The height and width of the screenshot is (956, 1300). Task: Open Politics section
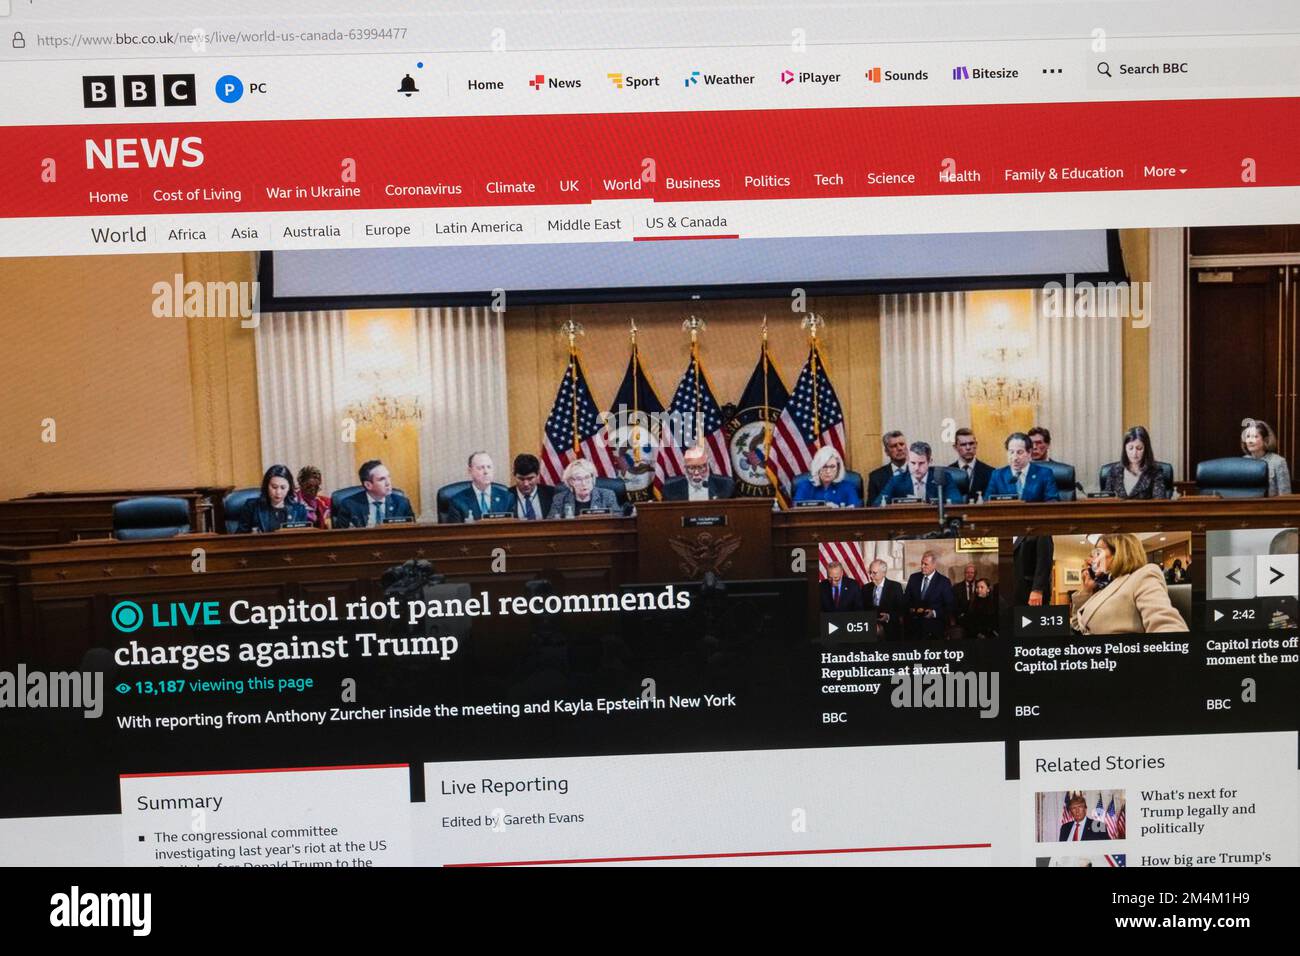point(767,181)
